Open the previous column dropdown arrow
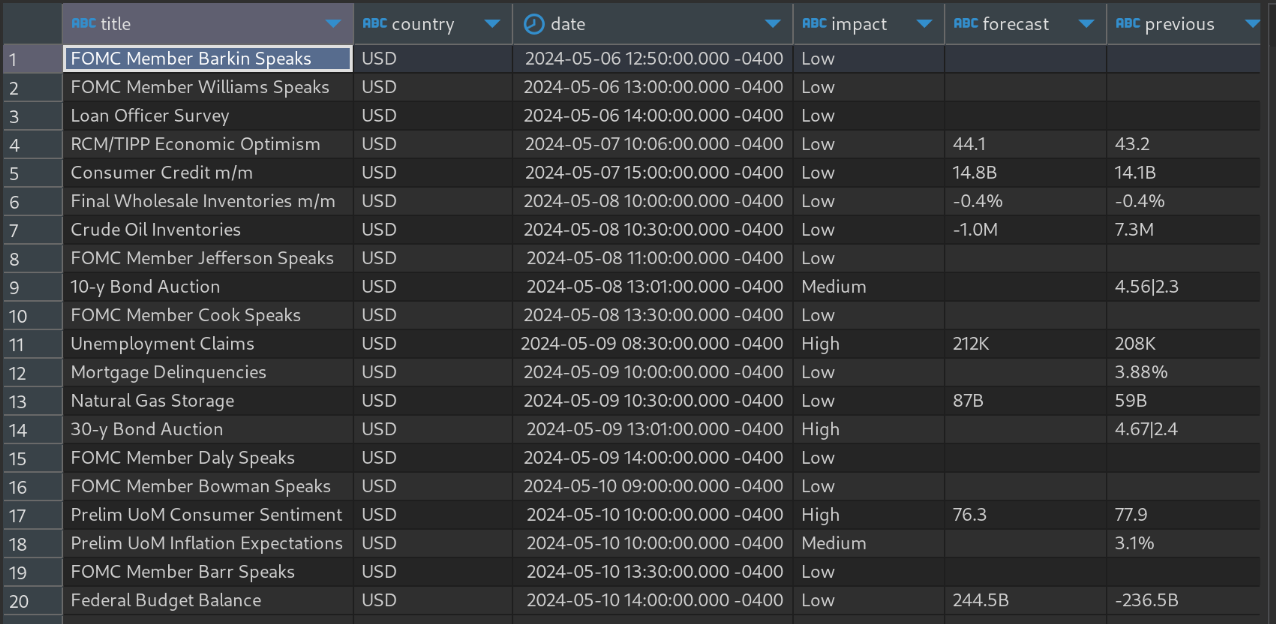This screenshot has width=1276, height=624. coord(1251,24)
